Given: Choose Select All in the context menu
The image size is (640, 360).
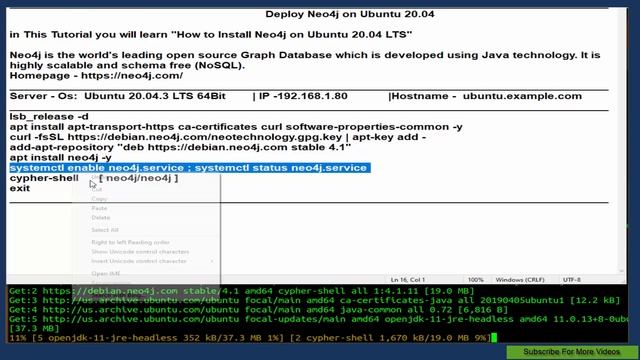Looking at the screenshot, I should (x=105, y=230).
